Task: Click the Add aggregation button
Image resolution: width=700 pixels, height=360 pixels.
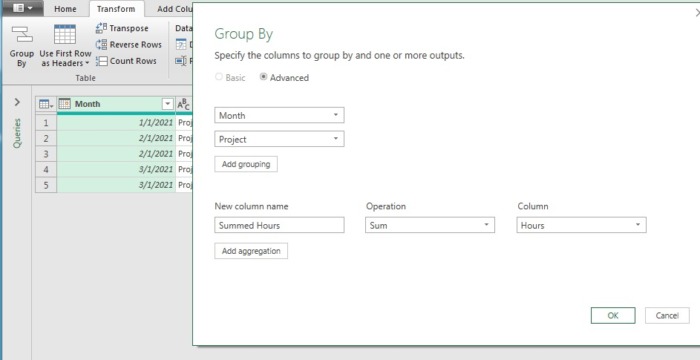Action: coord(251,251)
